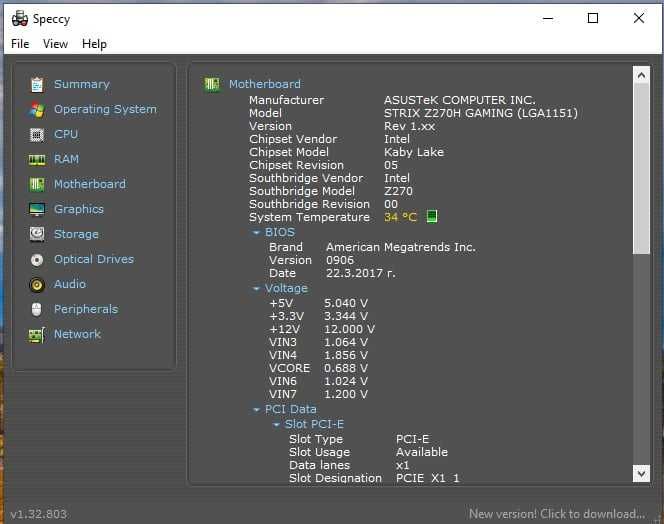Viewport: 664px width, 524px height.
Task: Click the Motherboard heading in the main panel
Action: (265, 84)
